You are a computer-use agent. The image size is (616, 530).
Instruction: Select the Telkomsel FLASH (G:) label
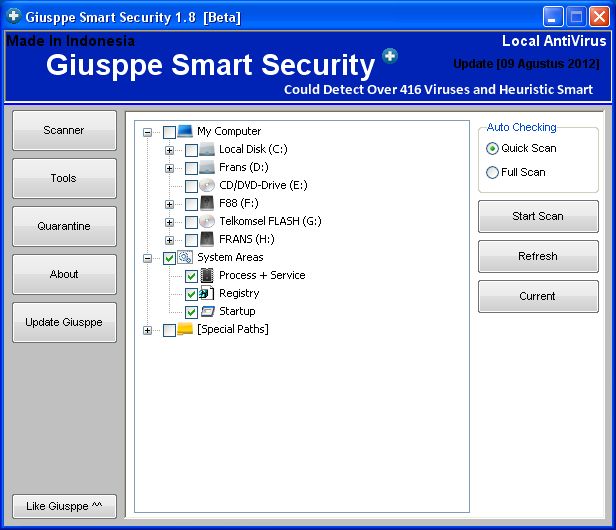click(270, 221)
